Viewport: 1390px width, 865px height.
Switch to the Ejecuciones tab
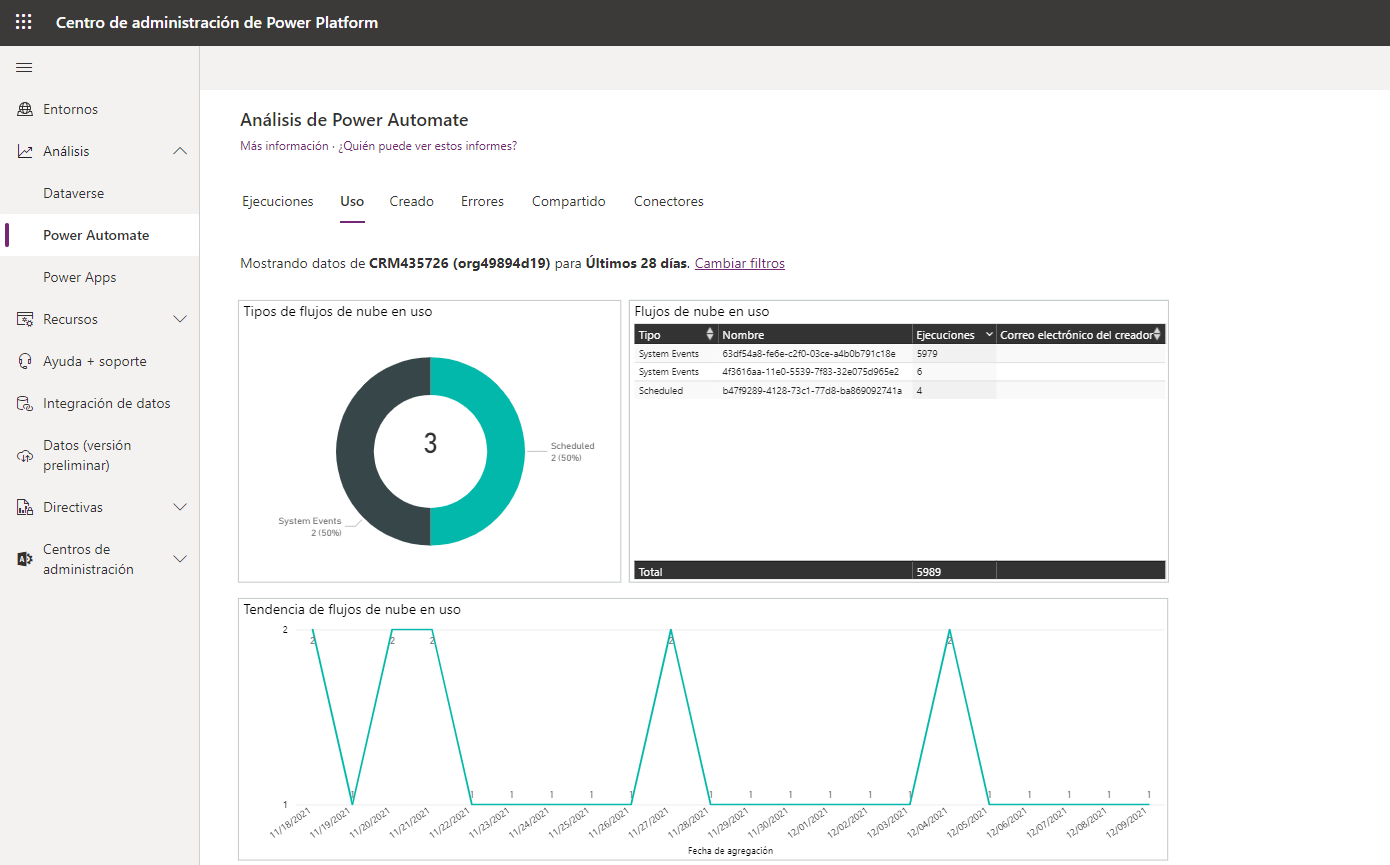(x=278, y=201)
